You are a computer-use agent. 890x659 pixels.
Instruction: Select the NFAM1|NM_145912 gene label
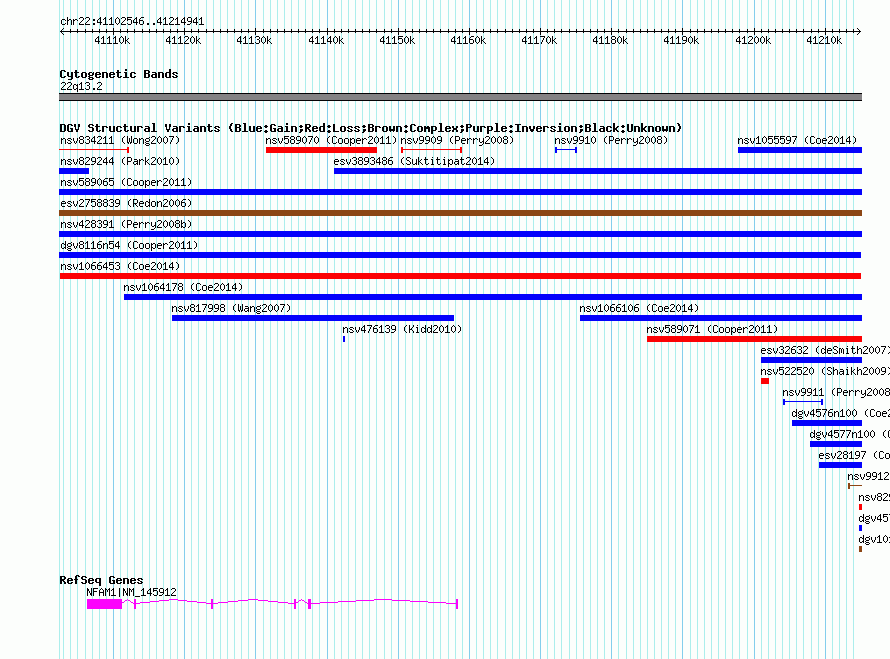[131, 592]
